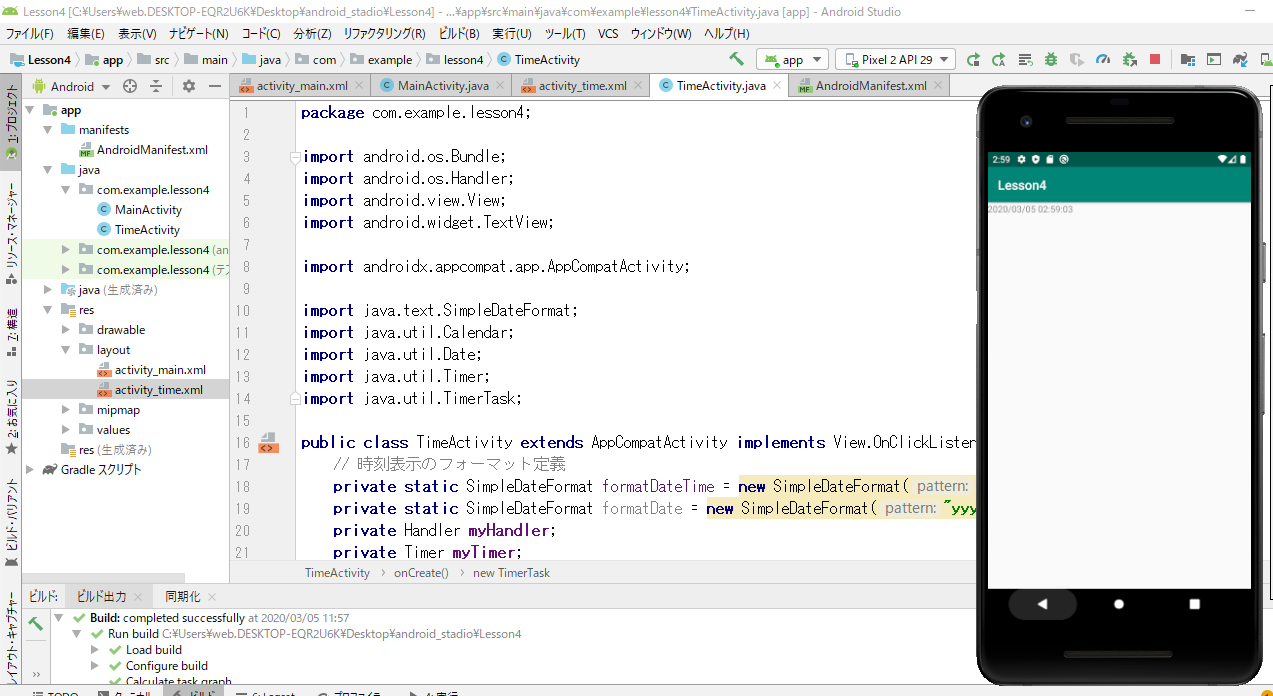Click the onCreate() breadcrumb below the editor
The width and height of the screenshot is (1273, 696).
point(421,573)
